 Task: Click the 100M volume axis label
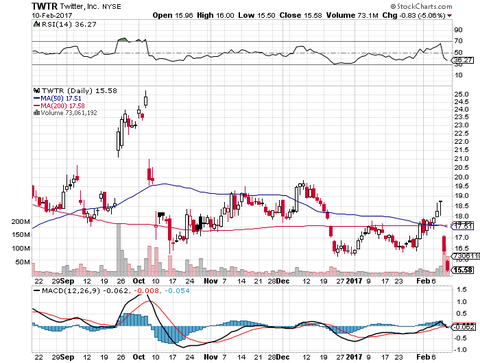[21, 249]
